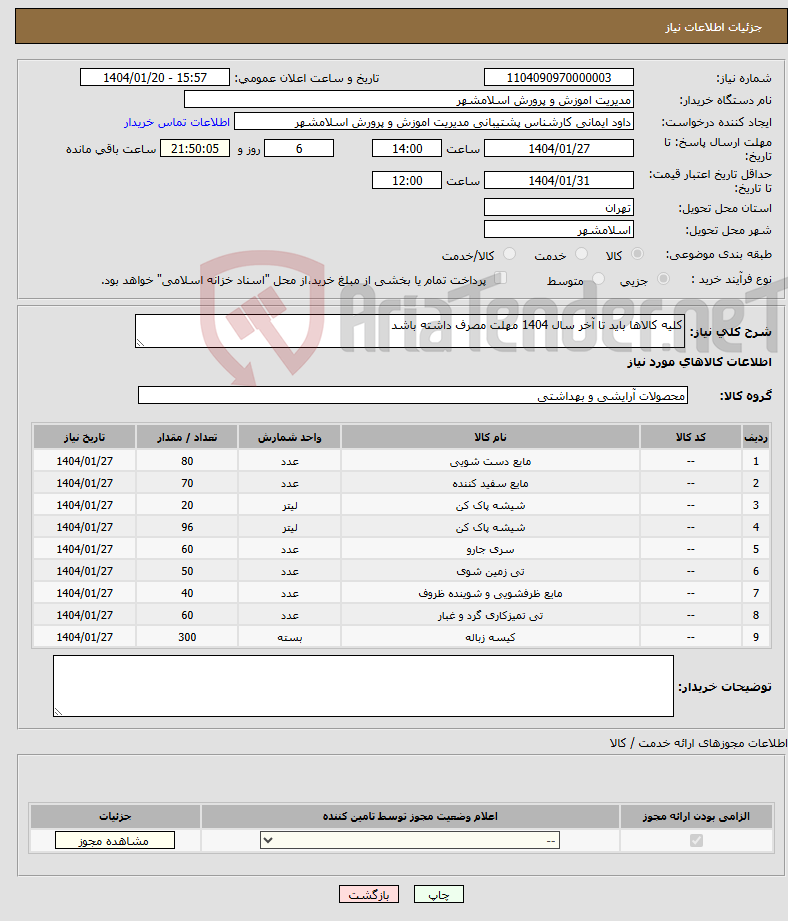The width and height of the screenshot is (788, 921).
Task: Click the اعلام وضعیت مجوز توسط تامین کننده header
Action: tap(410, 816)
